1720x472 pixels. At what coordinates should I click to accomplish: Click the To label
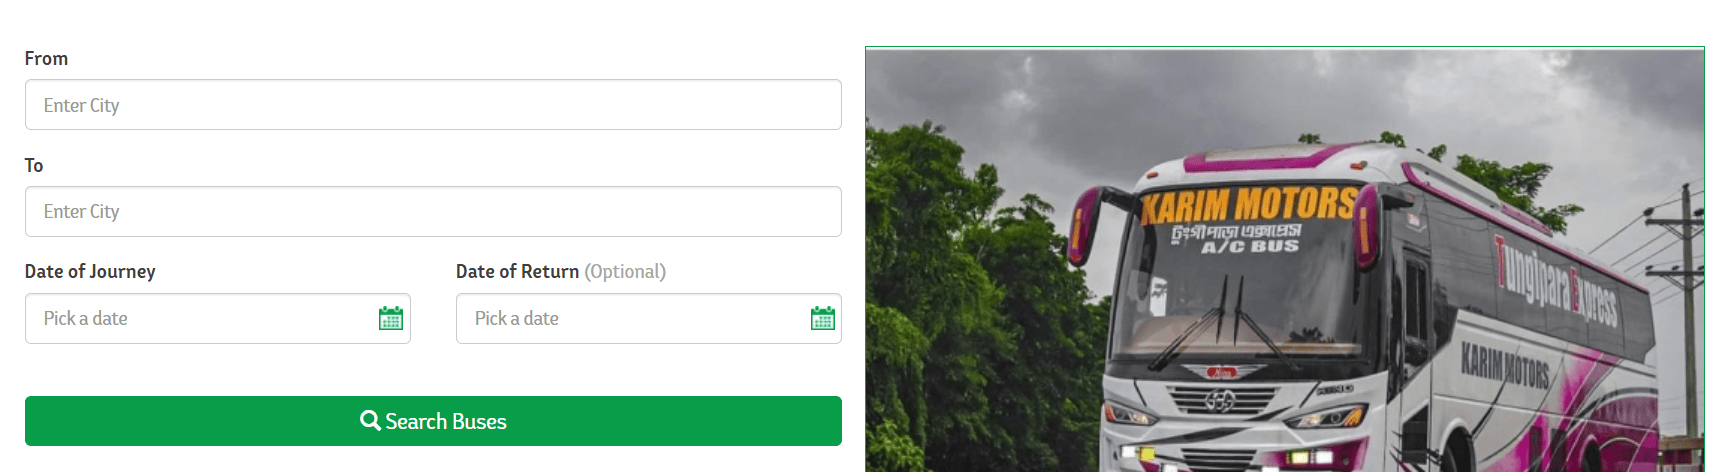click(x=34, y=165)
